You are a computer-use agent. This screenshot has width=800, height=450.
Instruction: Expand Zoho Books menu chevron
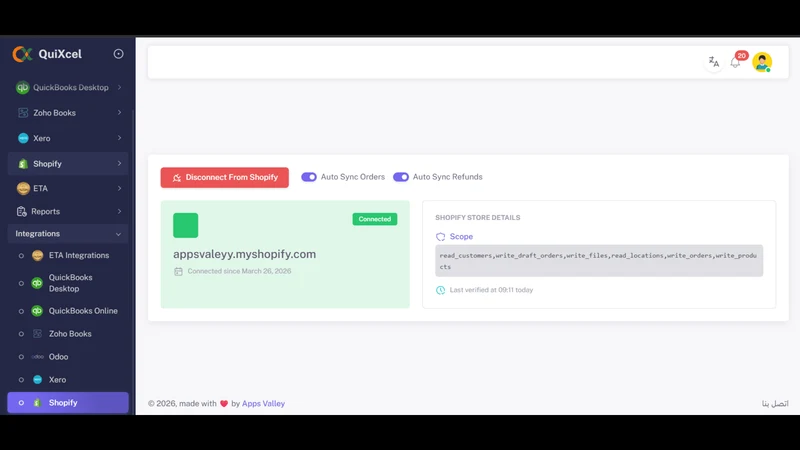tap(119, 112)
